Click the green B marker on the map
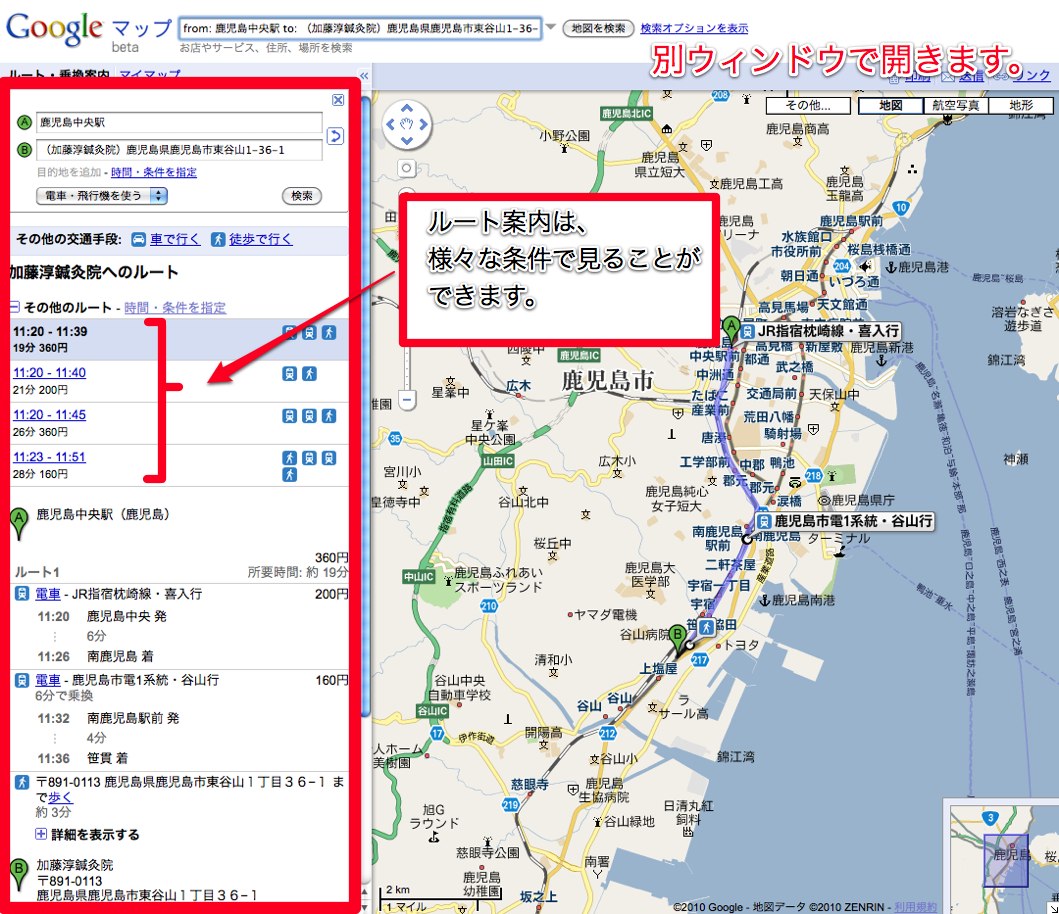 click(677, 640)
